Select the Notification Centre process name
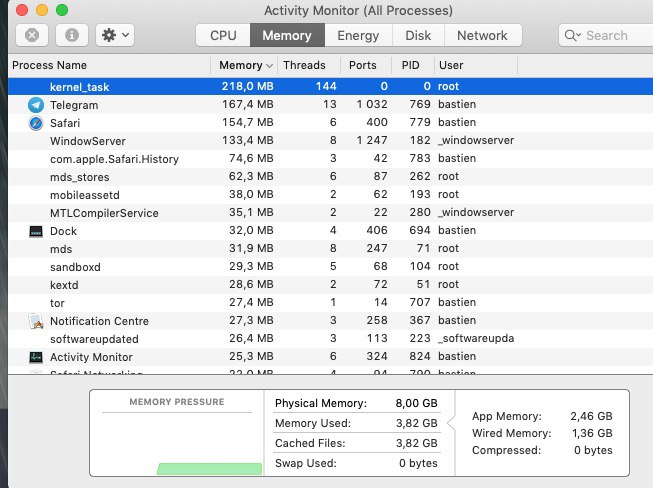The width and height of the screenshot is (653, 488). (x=99, y=321)
